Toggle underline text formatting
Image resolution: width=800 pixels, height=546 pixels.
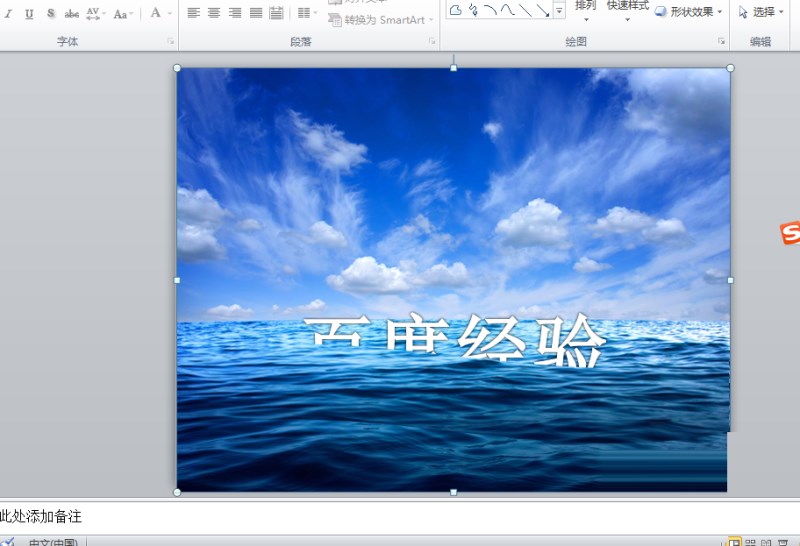[29, 14]
